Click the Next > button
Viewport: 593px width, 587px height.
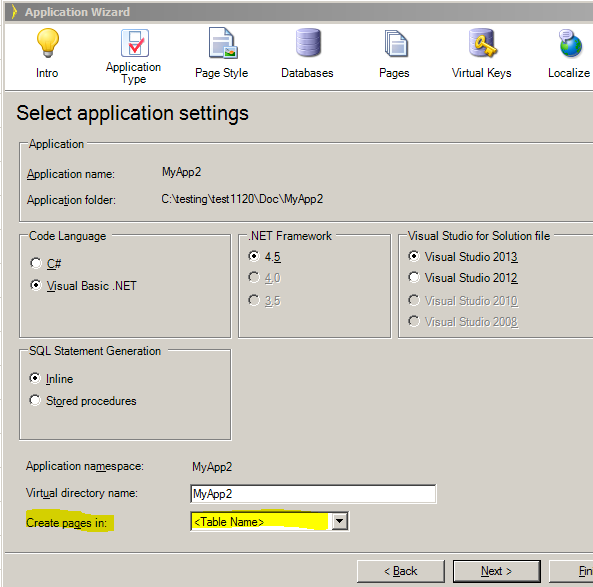[497, 571]
